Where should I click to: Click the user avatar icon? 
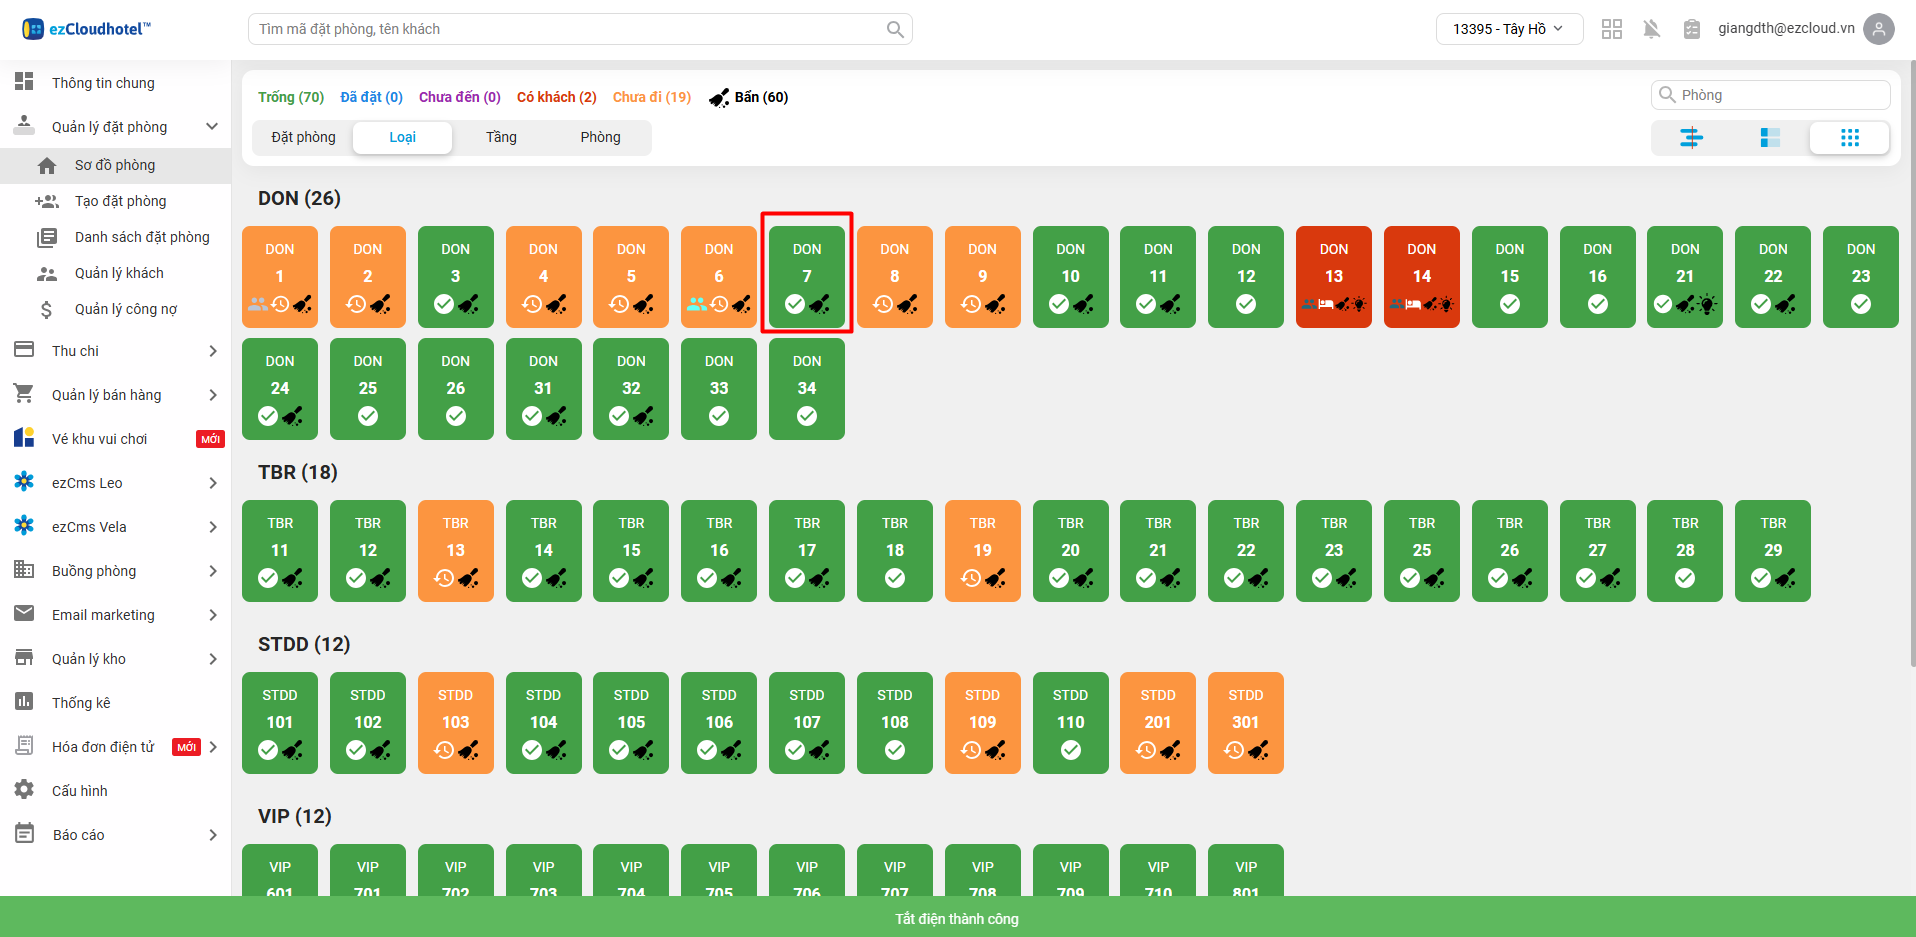pyautogui.click(x=1879, y=29)
